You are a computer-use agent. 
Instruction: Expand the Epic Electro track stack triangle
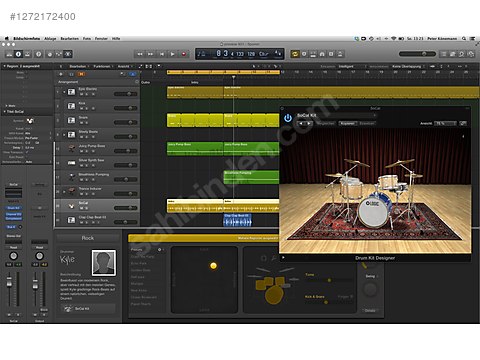tap(64, 91)
